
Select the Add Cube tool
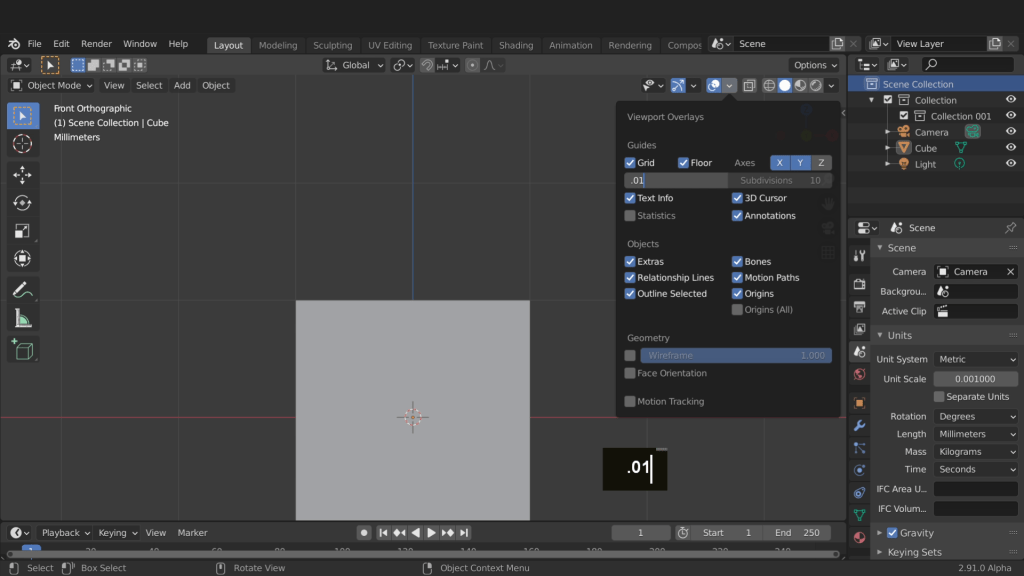click(23, 350)
